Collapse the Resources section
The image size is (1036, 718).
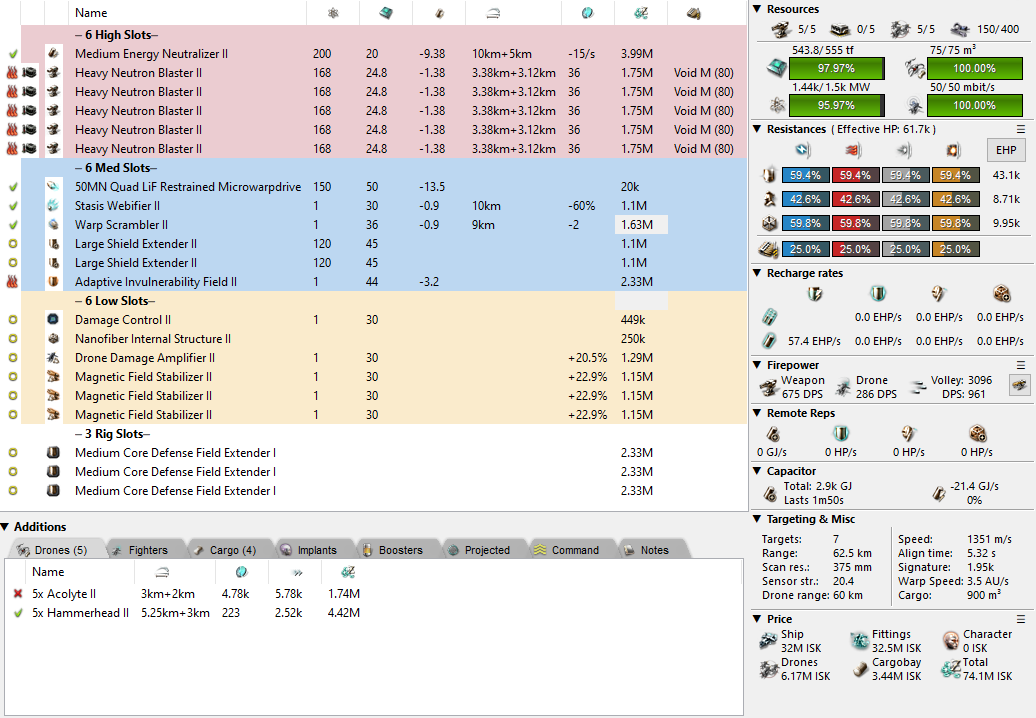click(758, 9)
